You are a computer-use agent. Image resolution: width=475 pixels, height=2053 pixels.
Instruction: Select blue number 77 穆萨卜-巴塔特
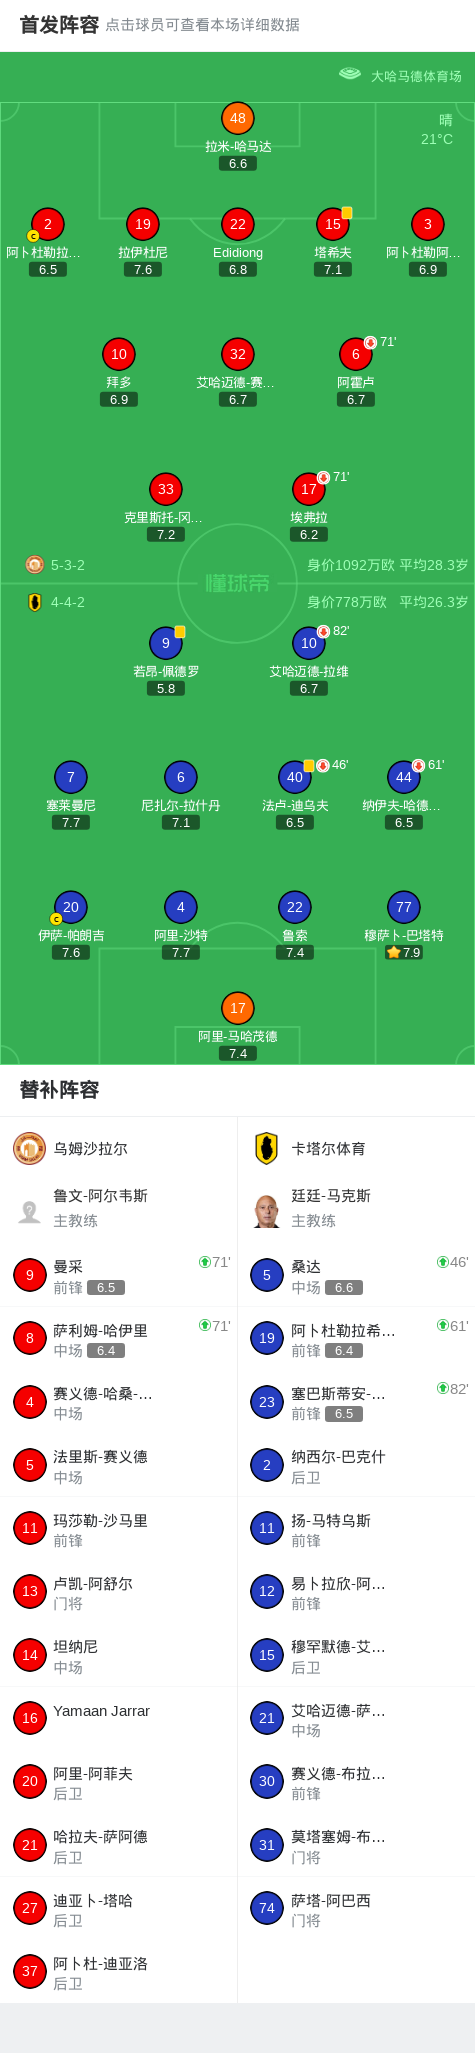click(404, 925)
